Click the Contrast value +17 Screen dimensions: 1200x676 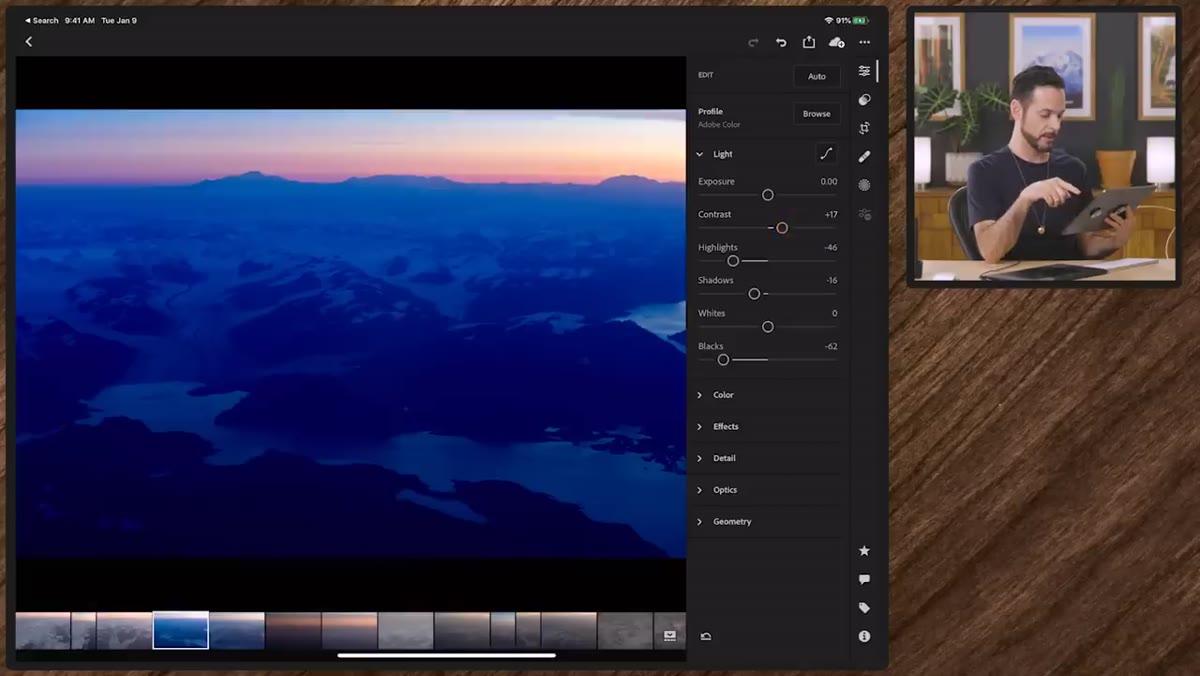tap(831, 215)
